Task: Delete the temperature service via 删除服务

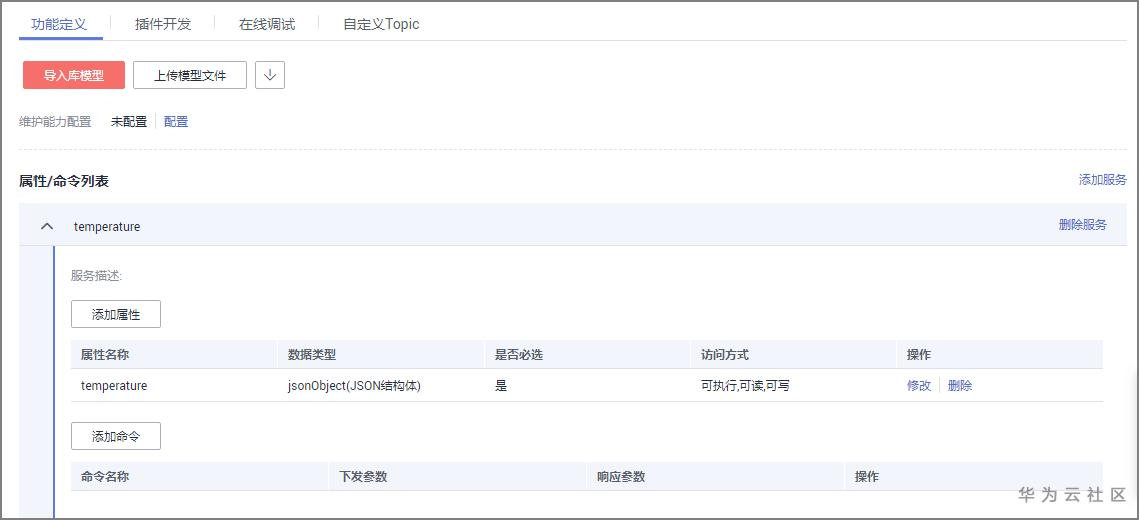Action: tap(1082, 225)
